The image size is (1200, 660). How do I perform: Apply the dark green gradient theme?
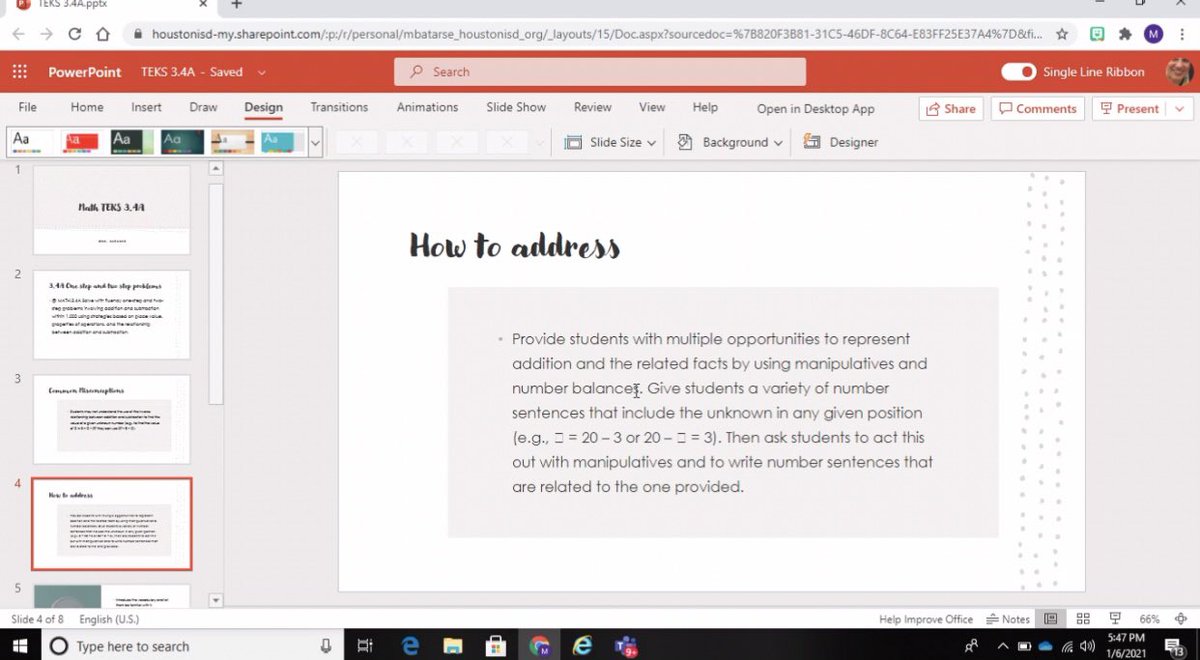tap(132, 142)
